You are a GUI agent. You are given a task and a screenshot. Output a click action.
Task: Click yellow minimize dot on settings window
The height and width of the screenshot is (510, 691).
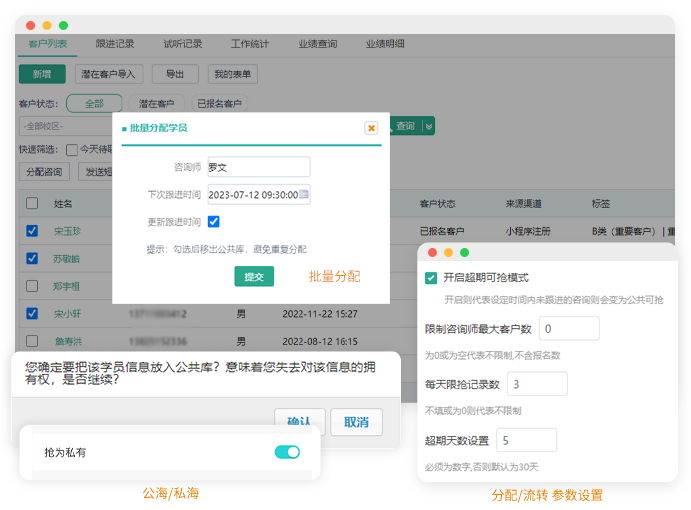[448, 253]
